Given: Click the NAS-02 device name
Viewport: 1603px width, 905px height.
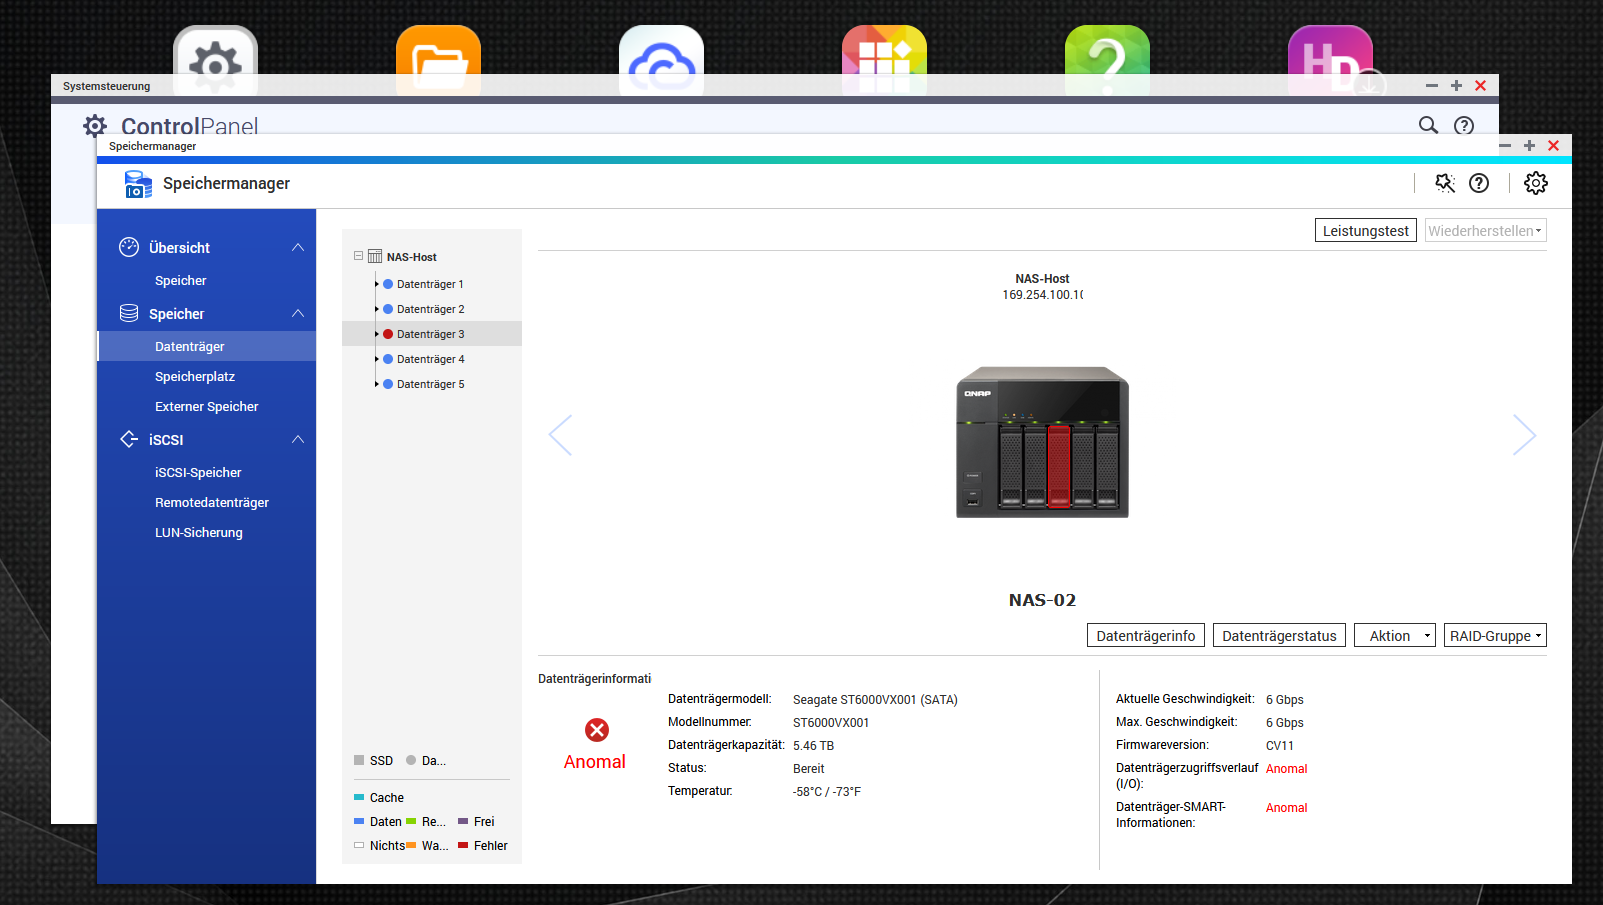Looking at the screenshot, I should pos(1042,600).
